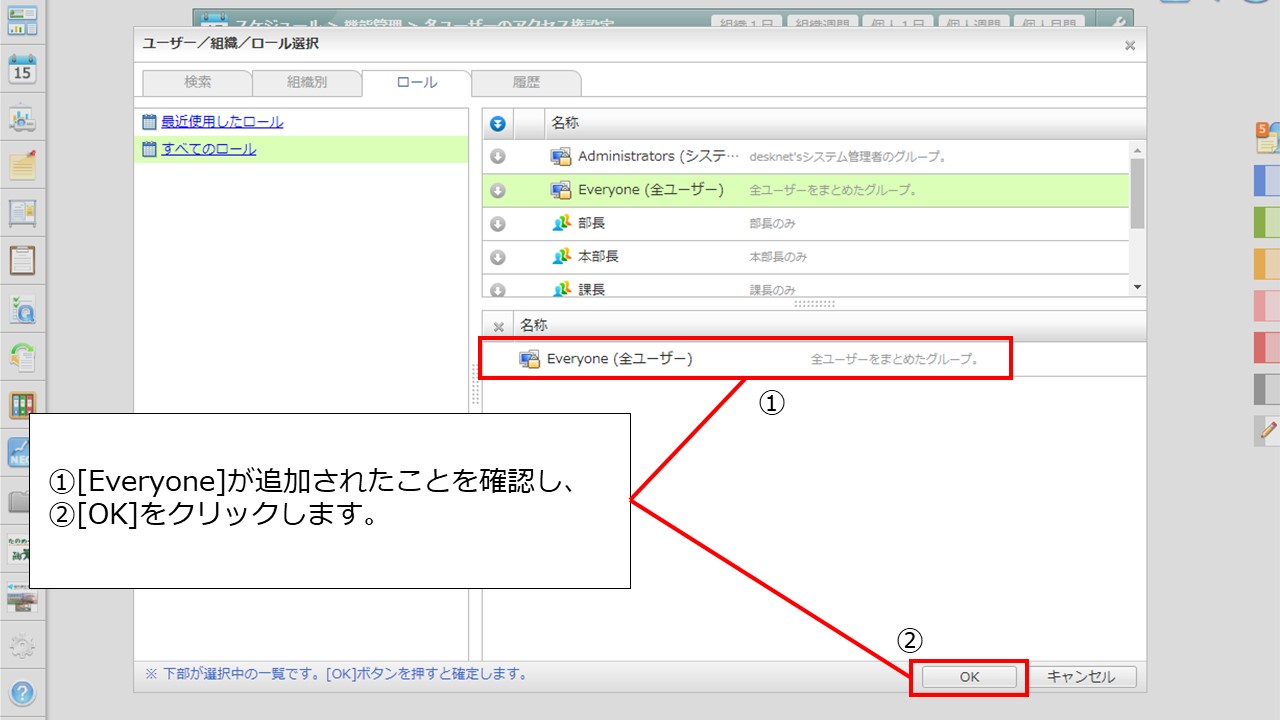Add 部長 role using its down arrow
Image resolution: width=1280 pixels, height=720 pixels.
pos(497,224)
